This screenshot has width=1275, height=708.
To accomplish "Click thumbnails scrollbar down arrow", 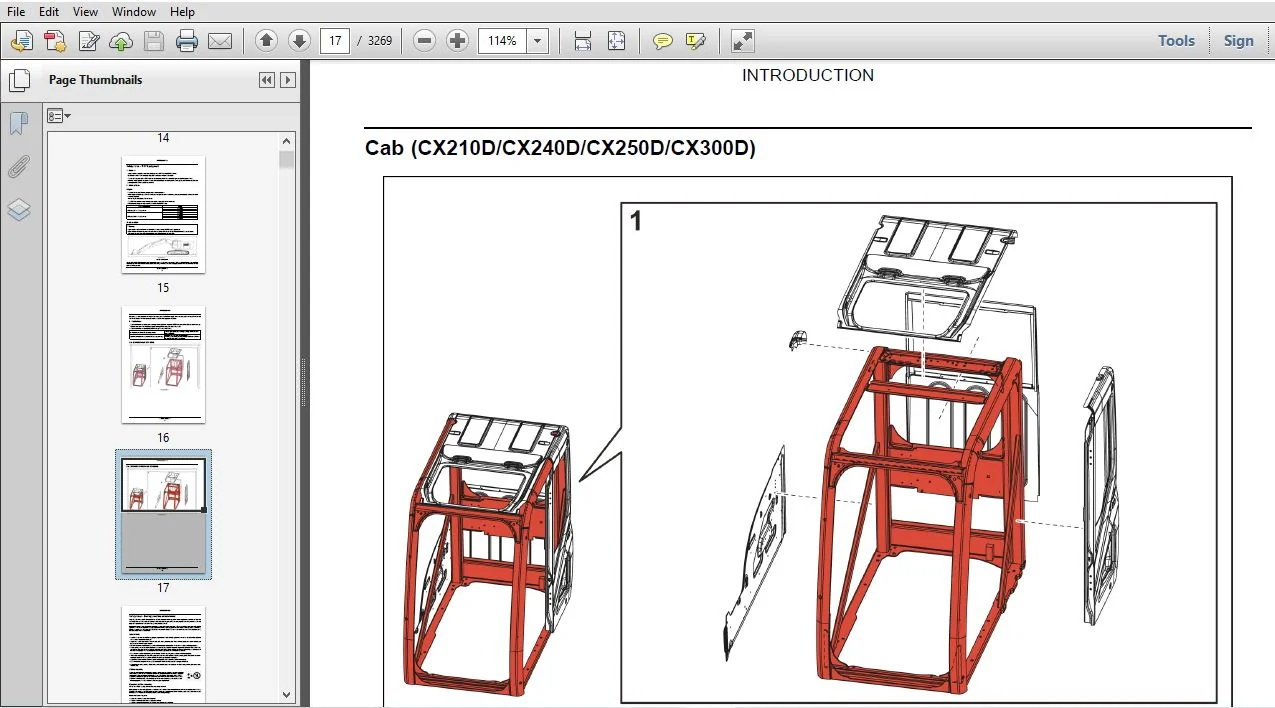I will [287, 695].
